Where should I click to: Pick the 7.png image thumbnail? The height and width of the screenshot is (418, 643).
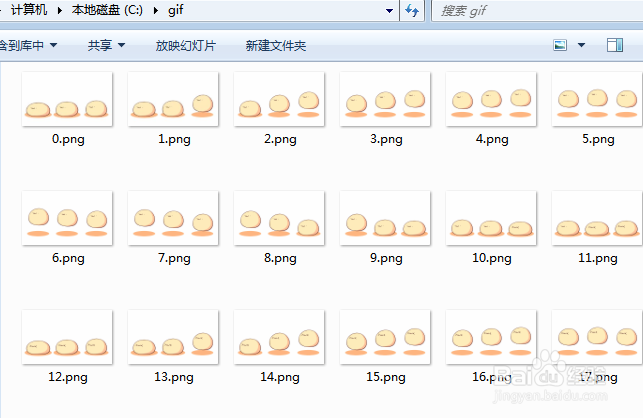click(x=173, y=218)
